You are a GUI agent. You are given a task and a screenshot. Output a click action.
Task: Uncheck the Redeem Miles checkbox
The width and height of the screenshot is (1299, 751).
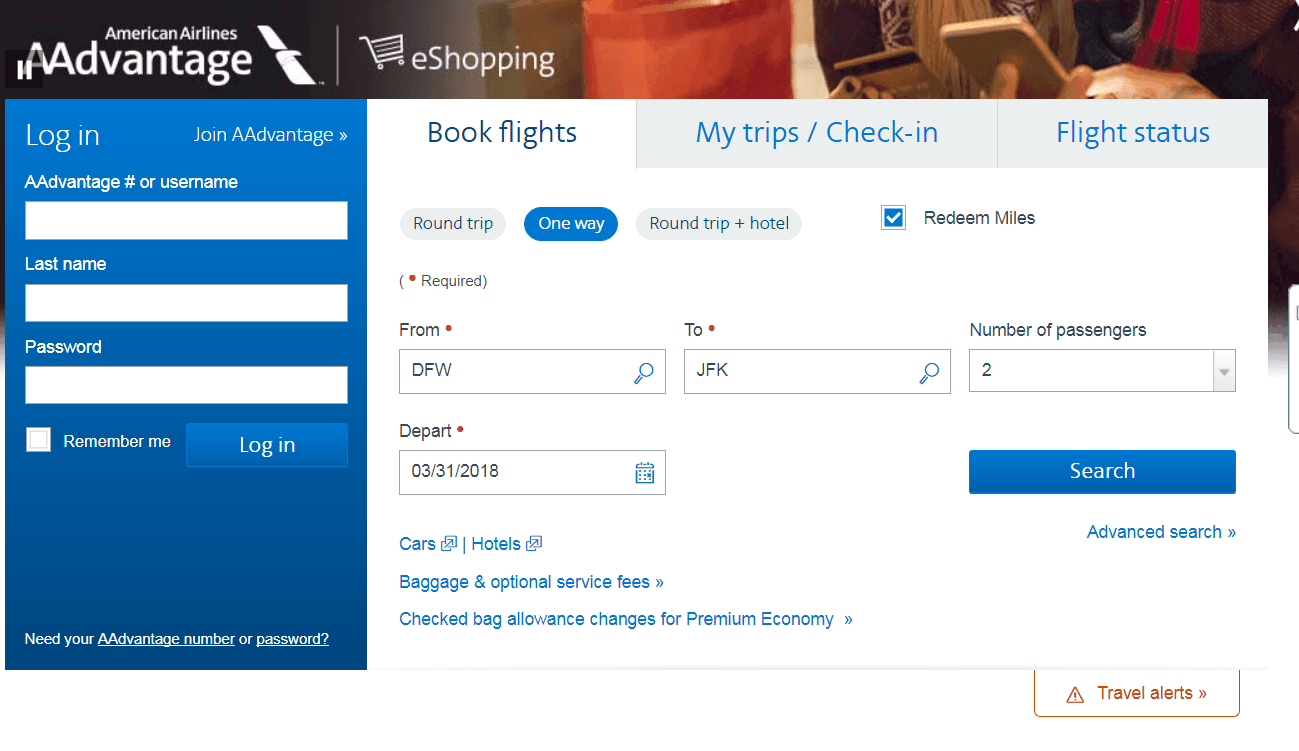click(x=892, y=217)
